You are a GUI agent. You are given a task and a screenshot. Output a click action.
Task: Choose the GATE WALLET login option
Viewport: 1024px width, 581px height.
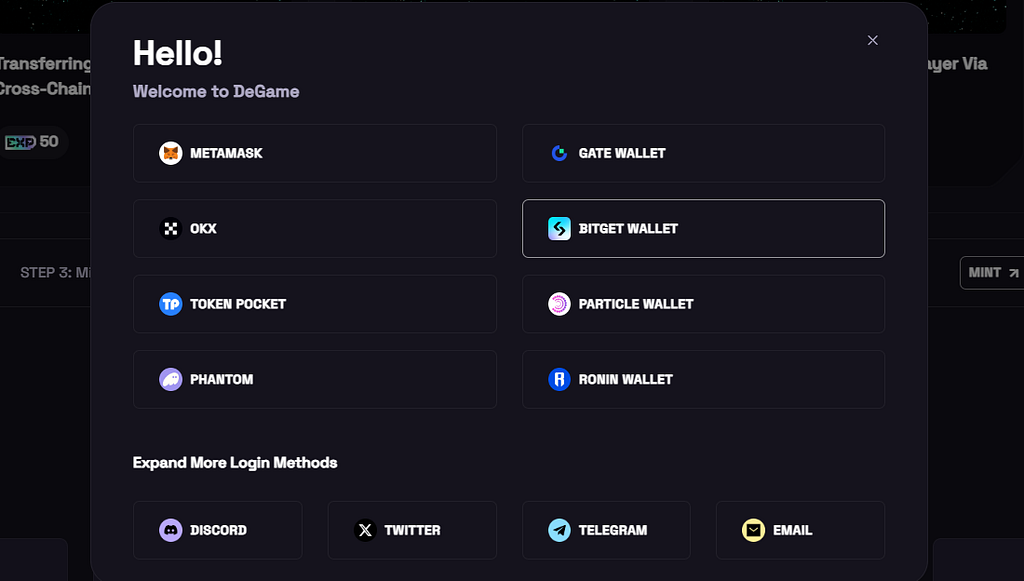pyautogui.click(x=703, y=153)
